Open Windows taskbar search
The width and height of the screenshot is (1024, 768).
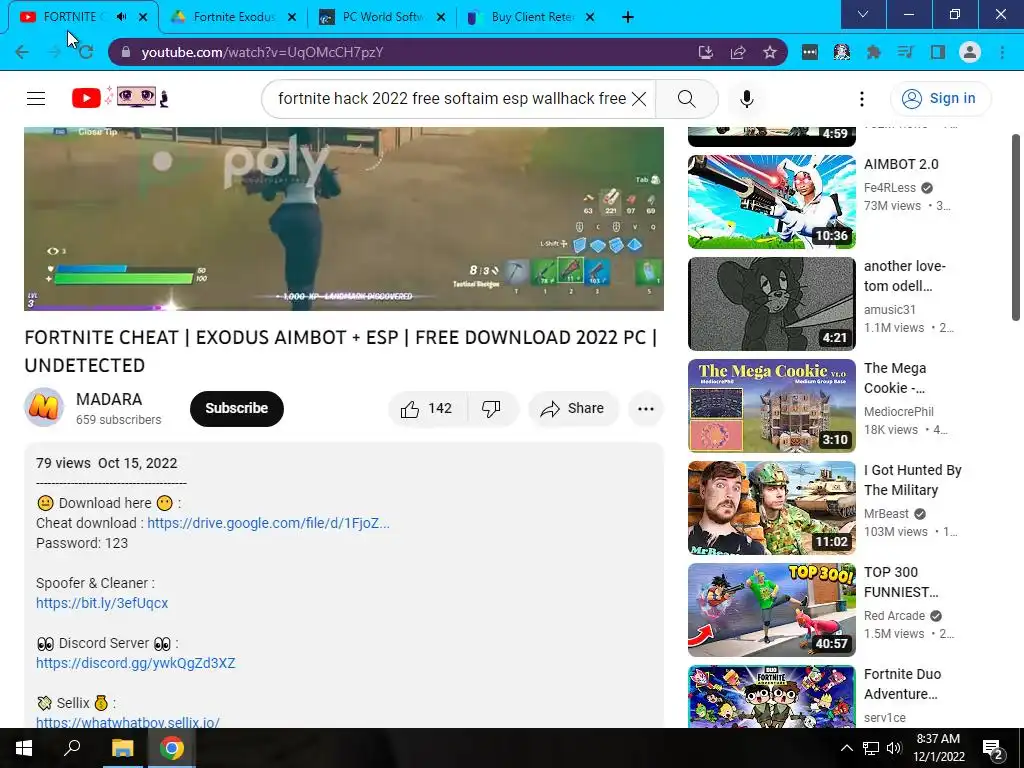point(72,748)
